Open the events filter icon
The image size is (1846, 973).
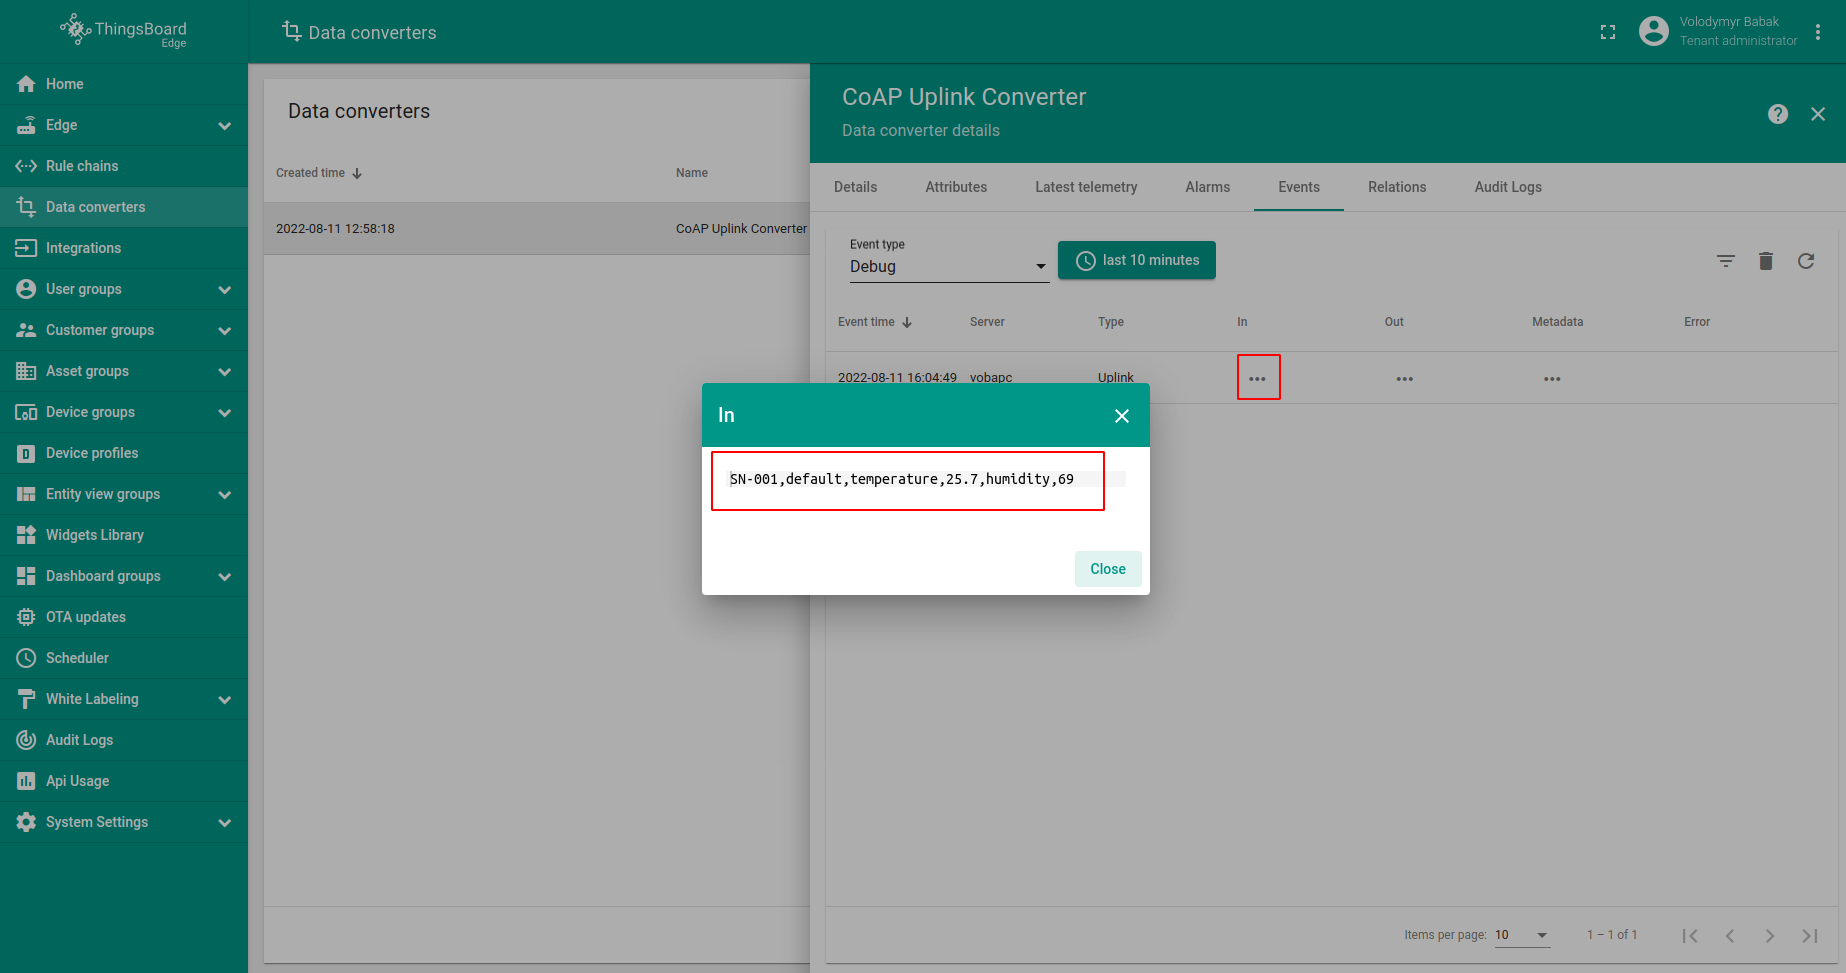[1726, 261]
